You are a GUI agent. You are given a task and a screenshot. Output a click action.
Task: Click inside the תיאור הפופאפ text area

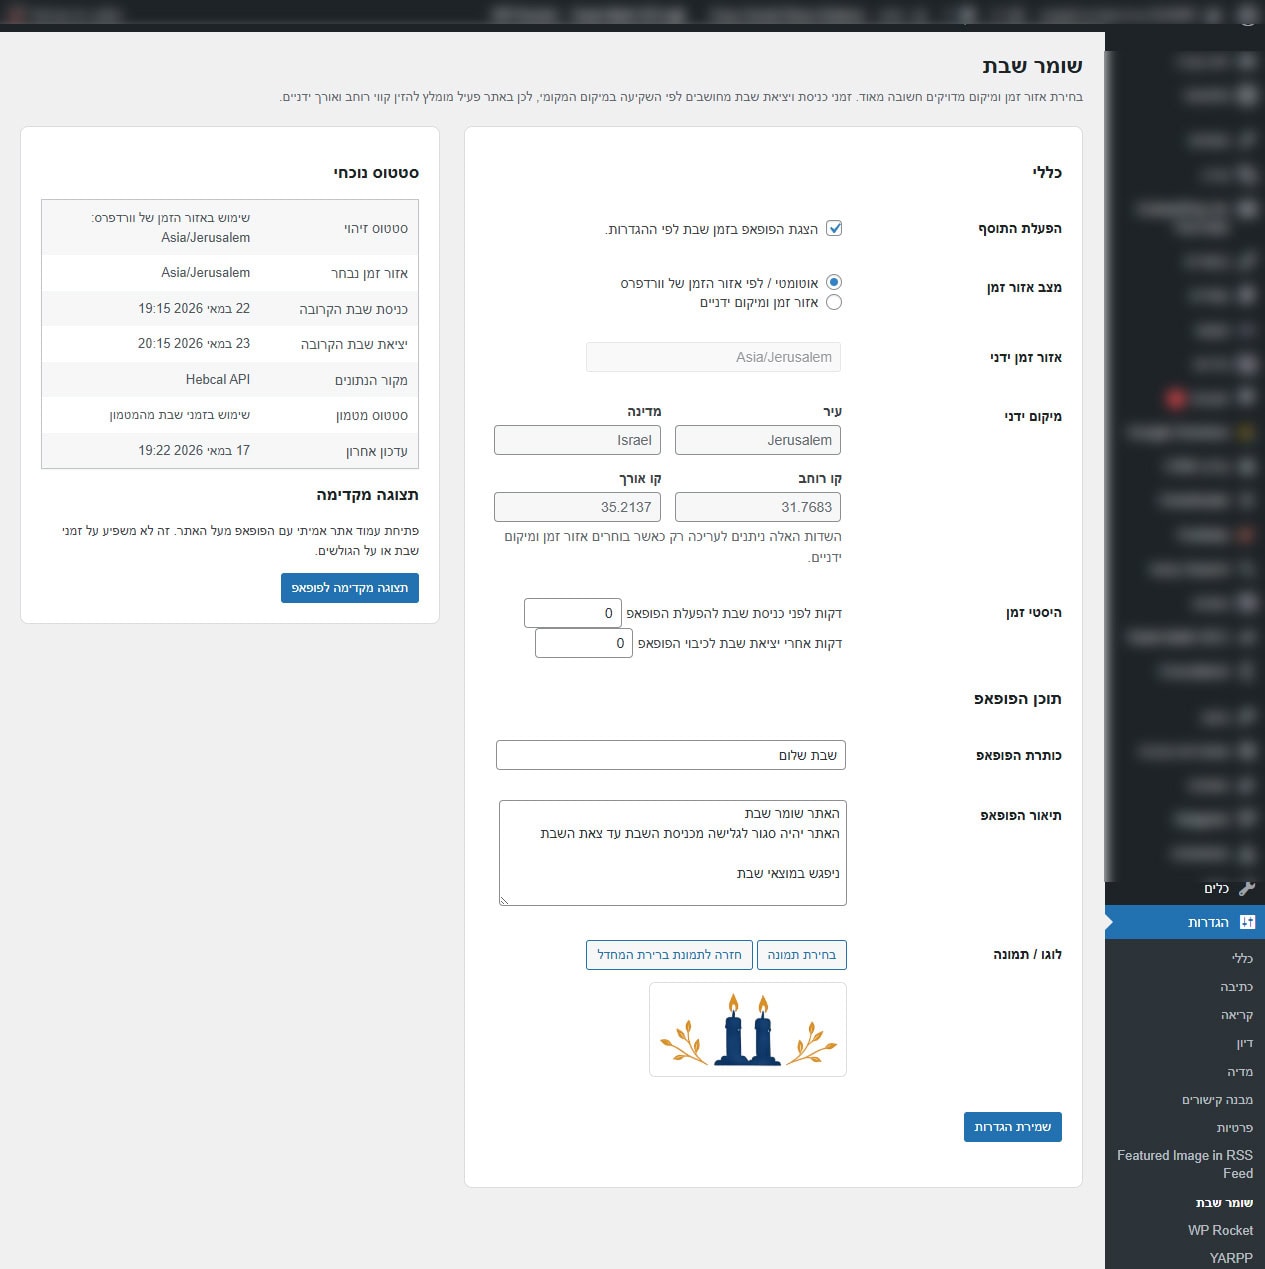[x=673, y=853]
